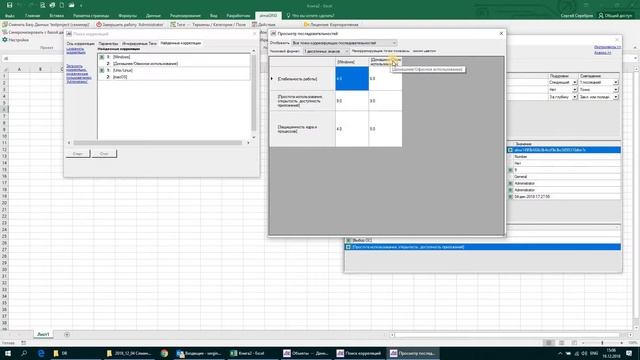
Task: Open the Нет dropdown in right panel
Action: [x=562, y=89]
